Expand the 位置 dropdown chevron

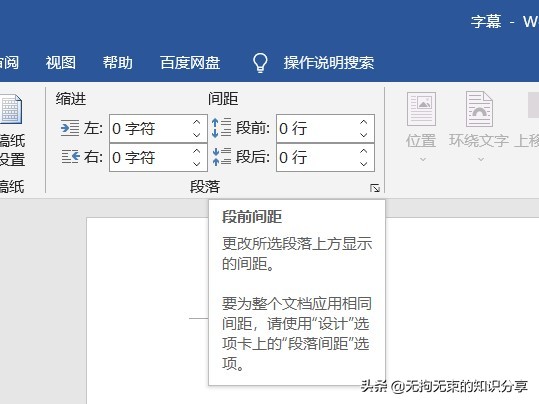click(x=423, y=160)
